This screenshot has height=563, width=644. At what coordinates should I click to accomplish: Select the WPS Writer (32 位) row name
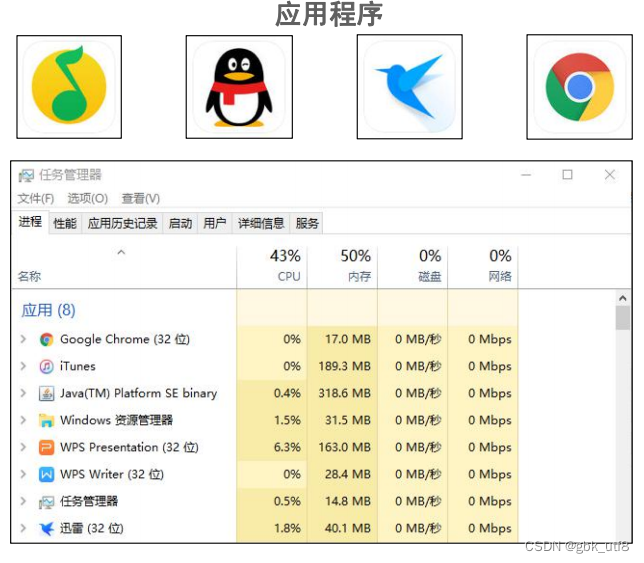112,474
